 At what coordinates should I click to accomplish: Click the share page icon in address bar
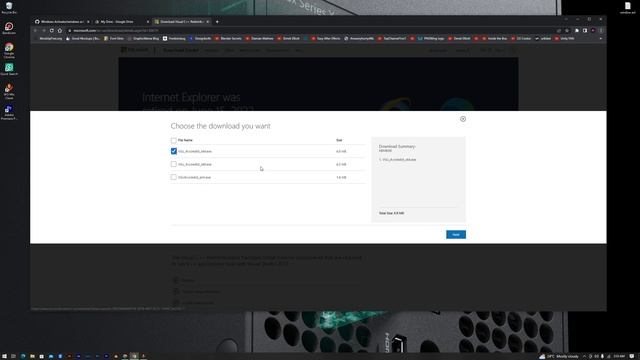point(559,31)
